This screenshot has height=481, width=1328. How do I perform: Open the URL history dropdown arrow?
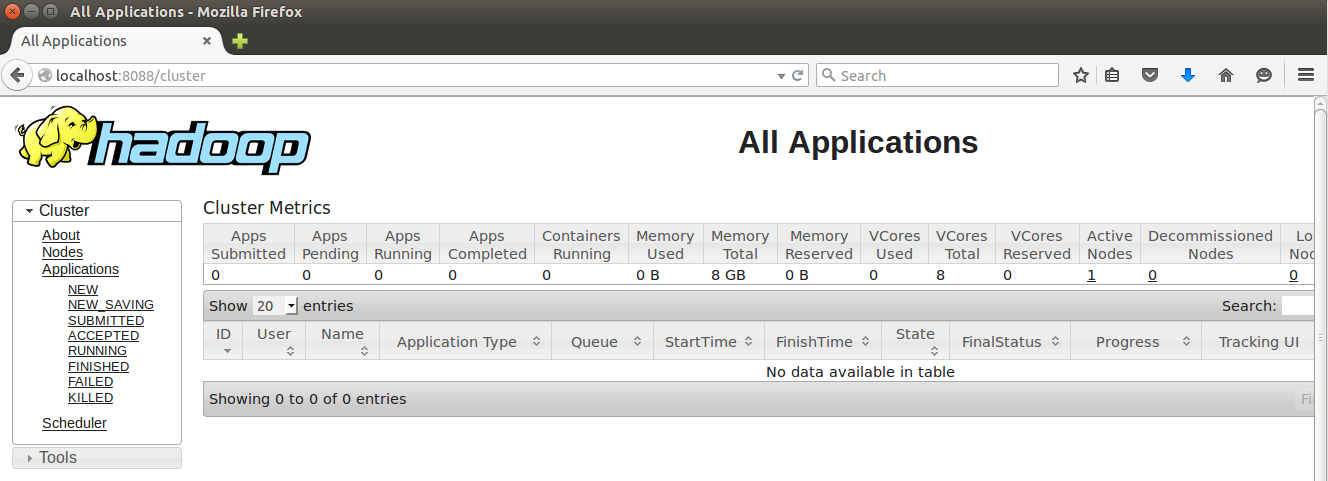tap(782, 76)
